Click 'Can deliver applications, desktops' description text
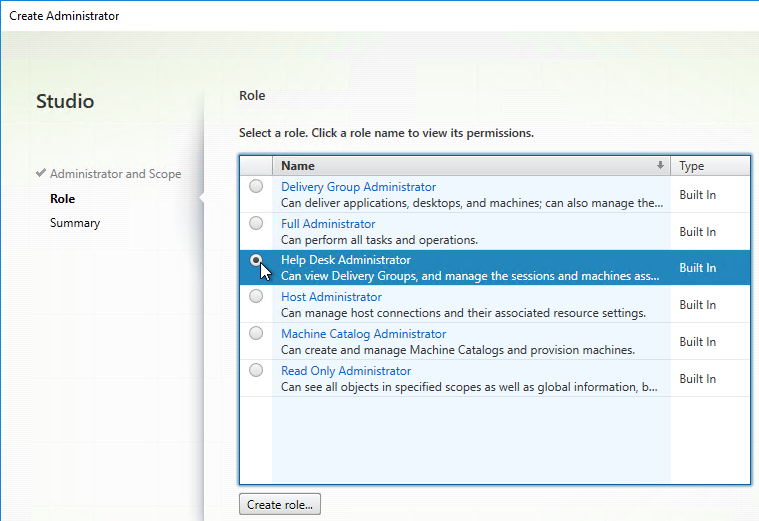759x521 pixels. [x=472, y=203]
